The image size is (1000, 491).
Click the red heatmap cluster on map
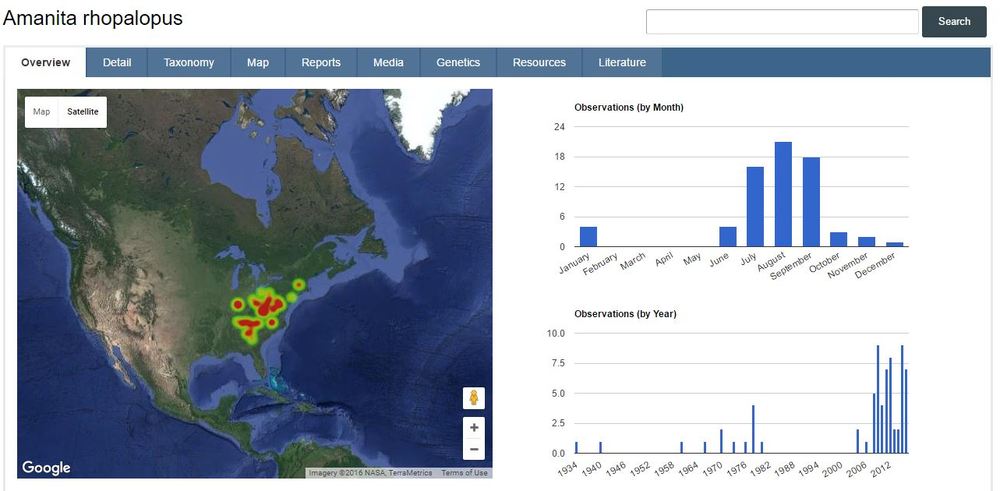tap(265, 309)
